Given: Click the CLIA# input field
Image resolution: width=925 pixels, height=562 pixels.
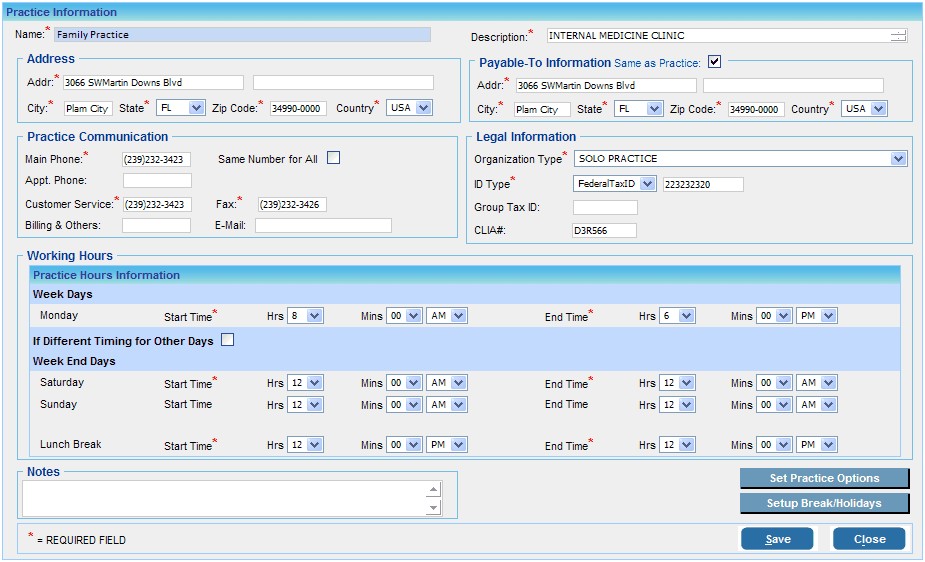Looking at the screenshot, I should coord(604,231).
